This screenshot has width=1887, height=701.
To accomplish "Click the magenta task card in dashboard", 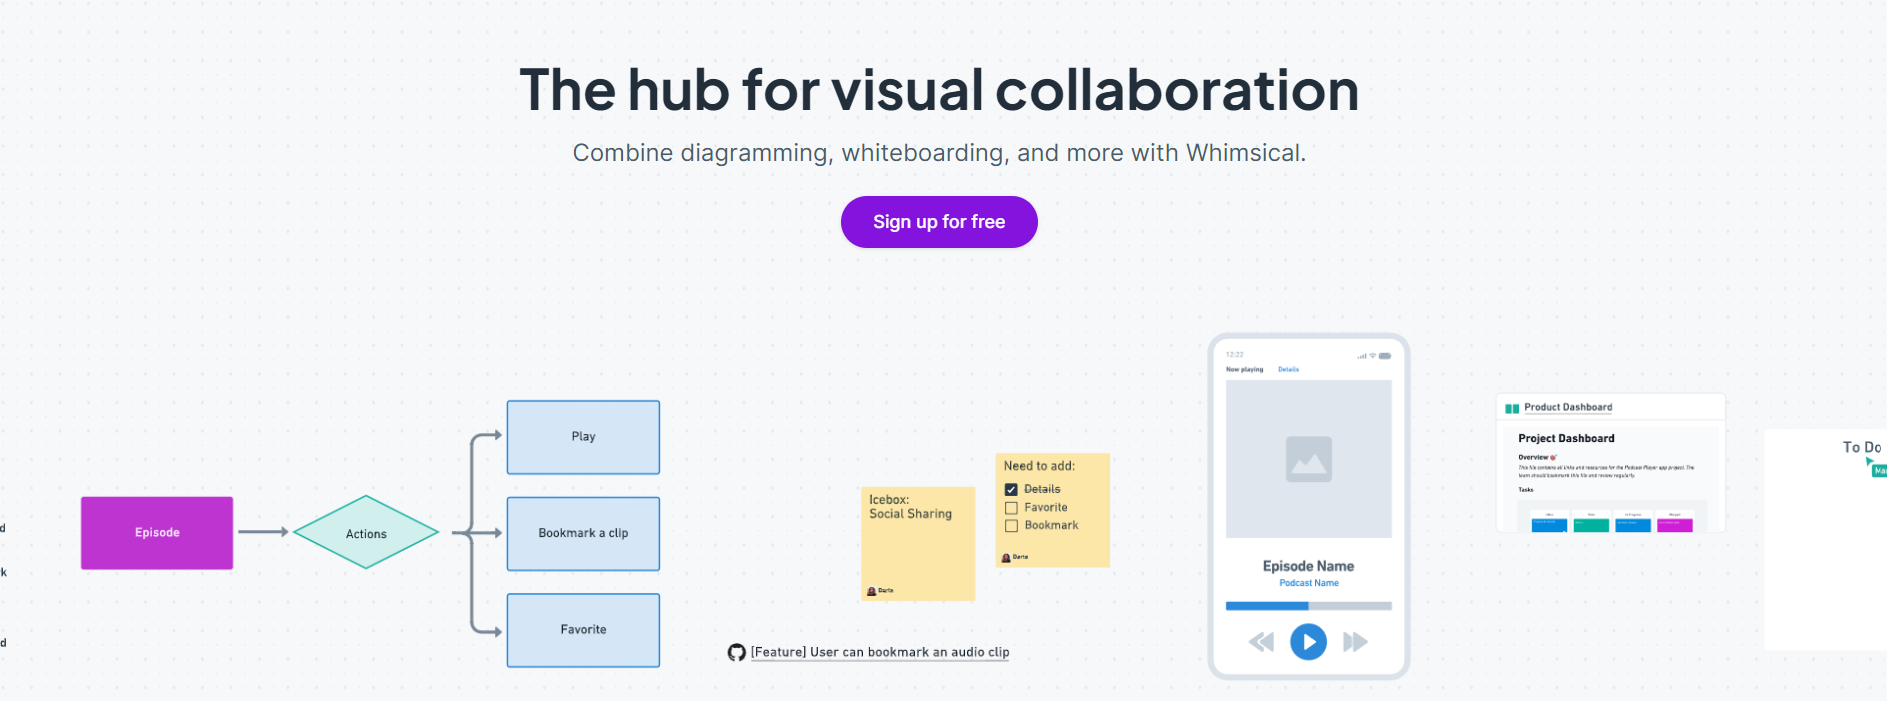I will click(x=1674, y=525).
